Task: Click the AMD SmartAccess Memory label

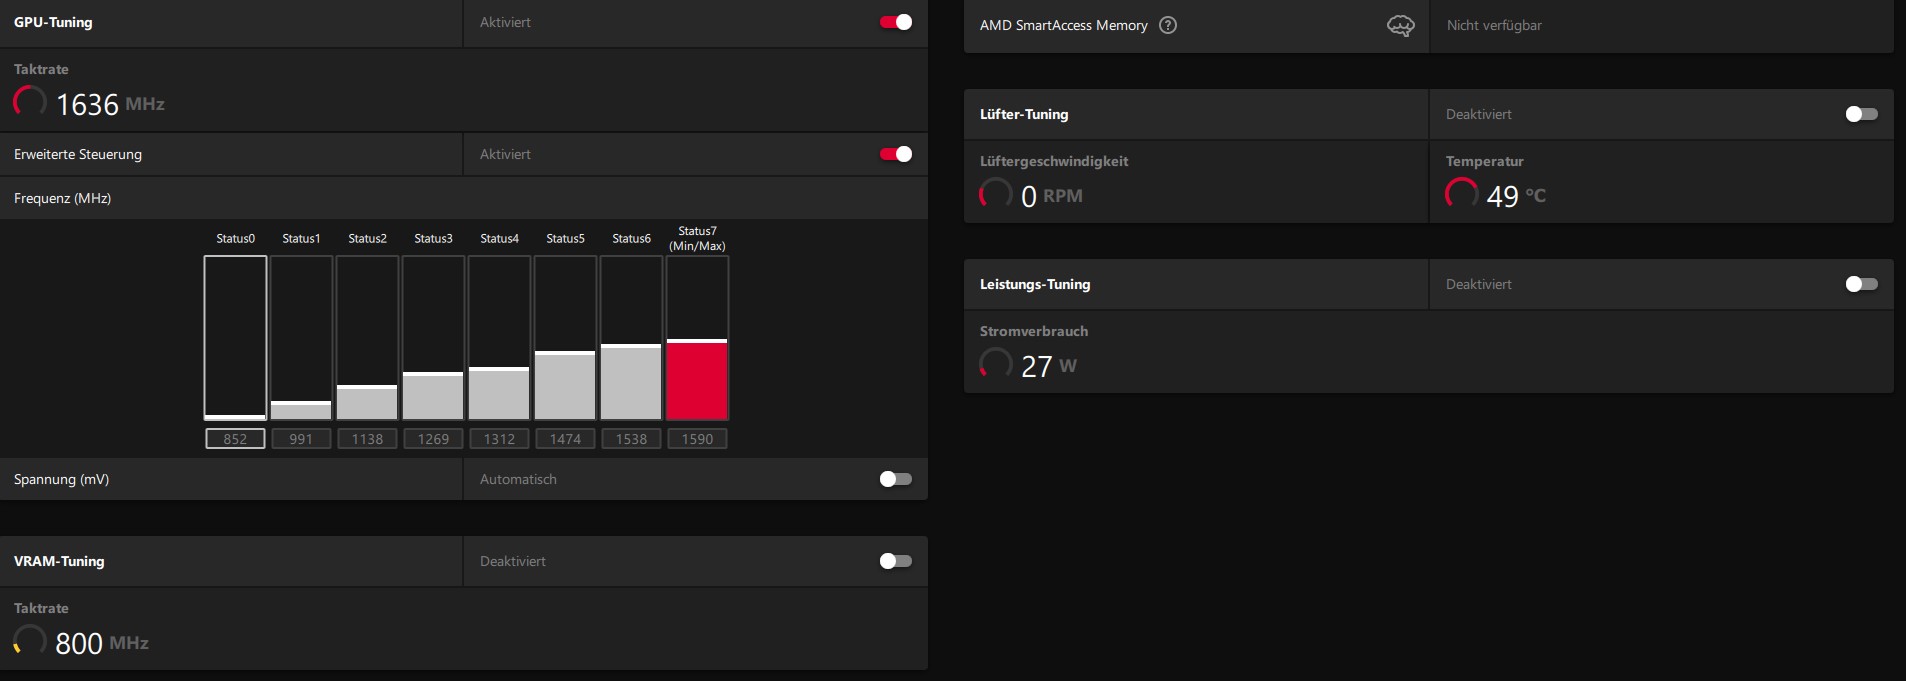Action: [x=1063, y=25]
